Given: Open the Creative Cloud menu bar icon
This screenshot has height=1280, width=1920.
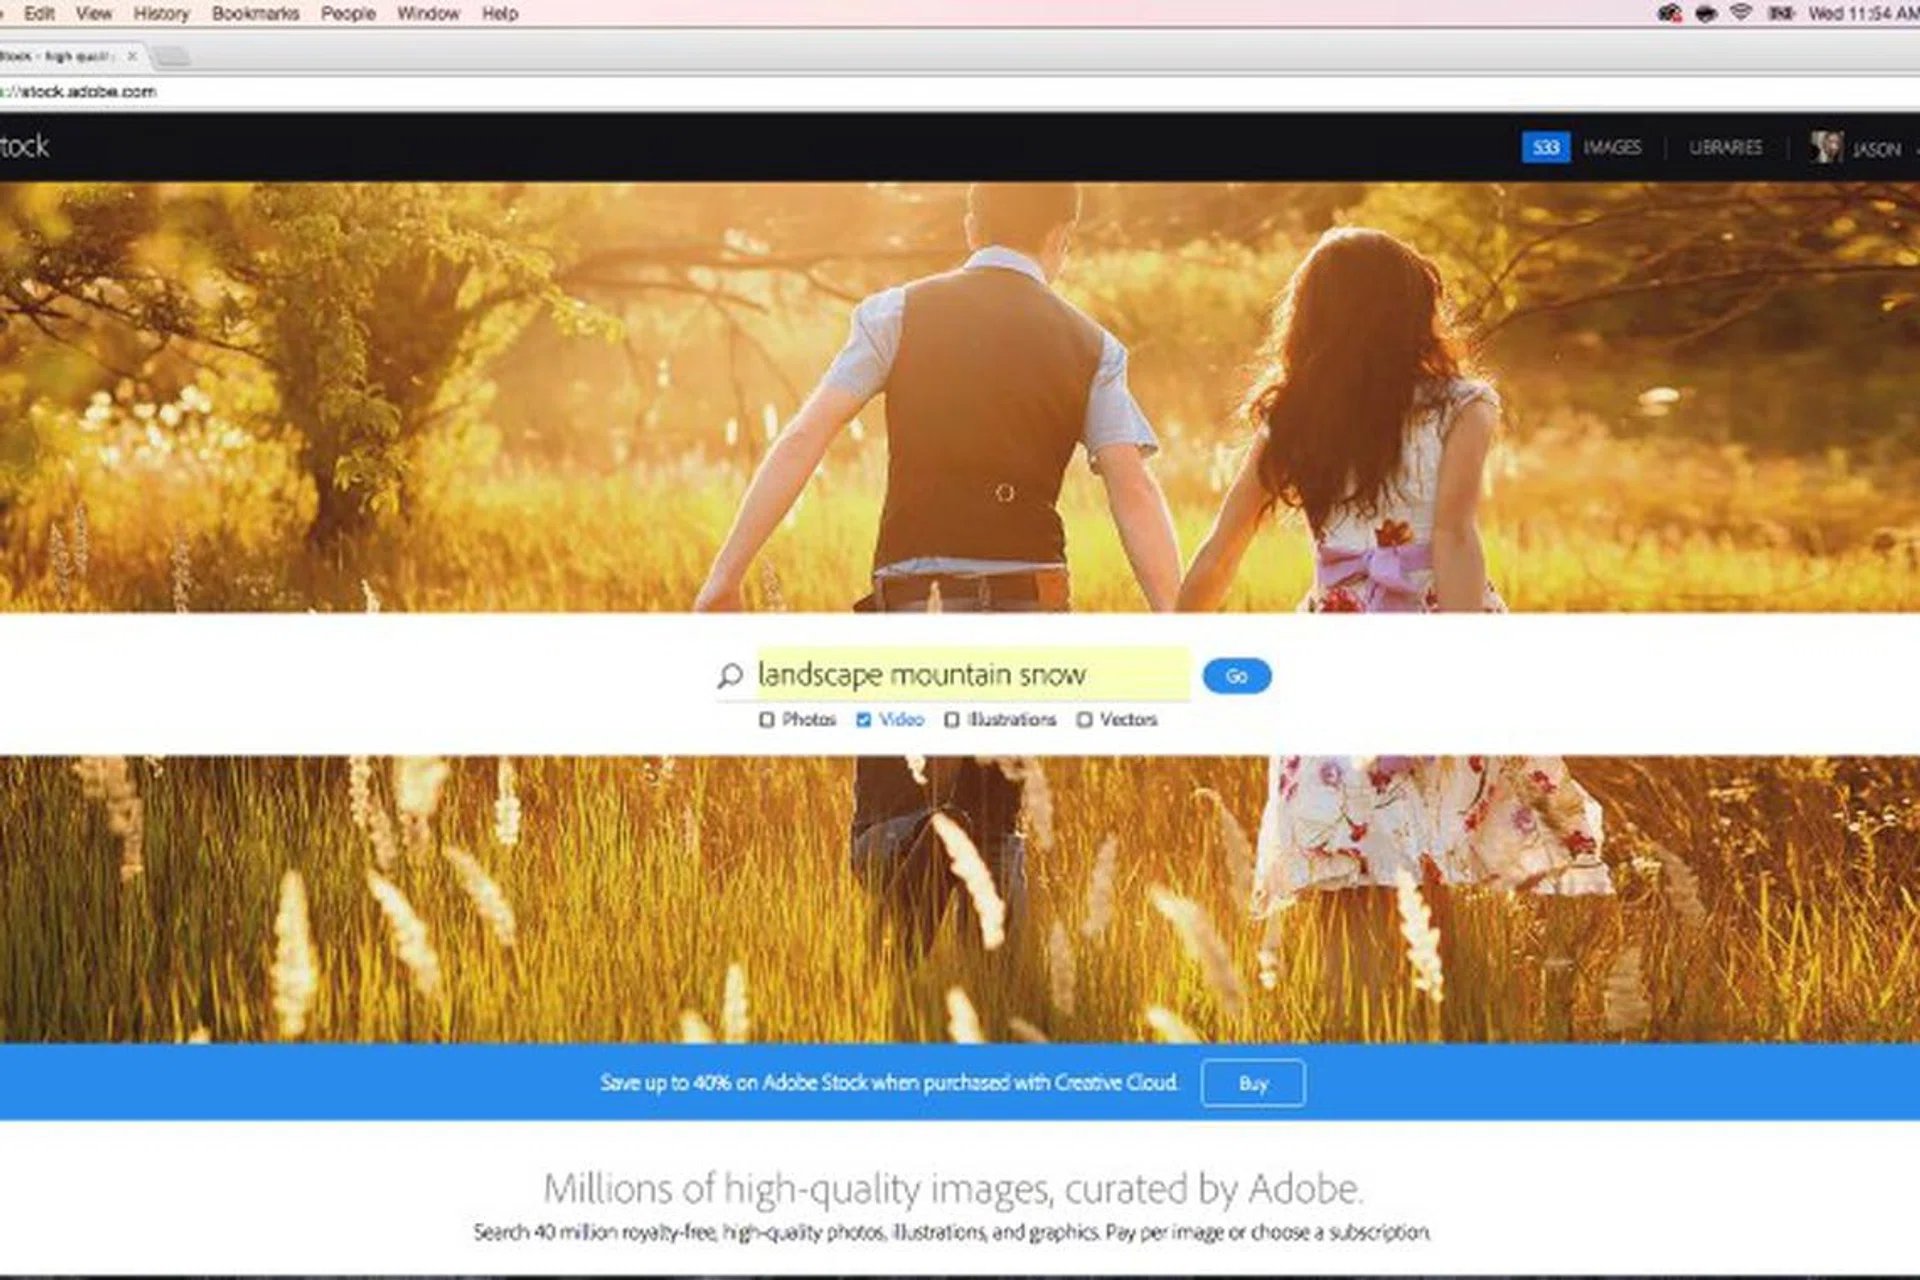Looking at the screenshot, I should [x=1669, y=13].
